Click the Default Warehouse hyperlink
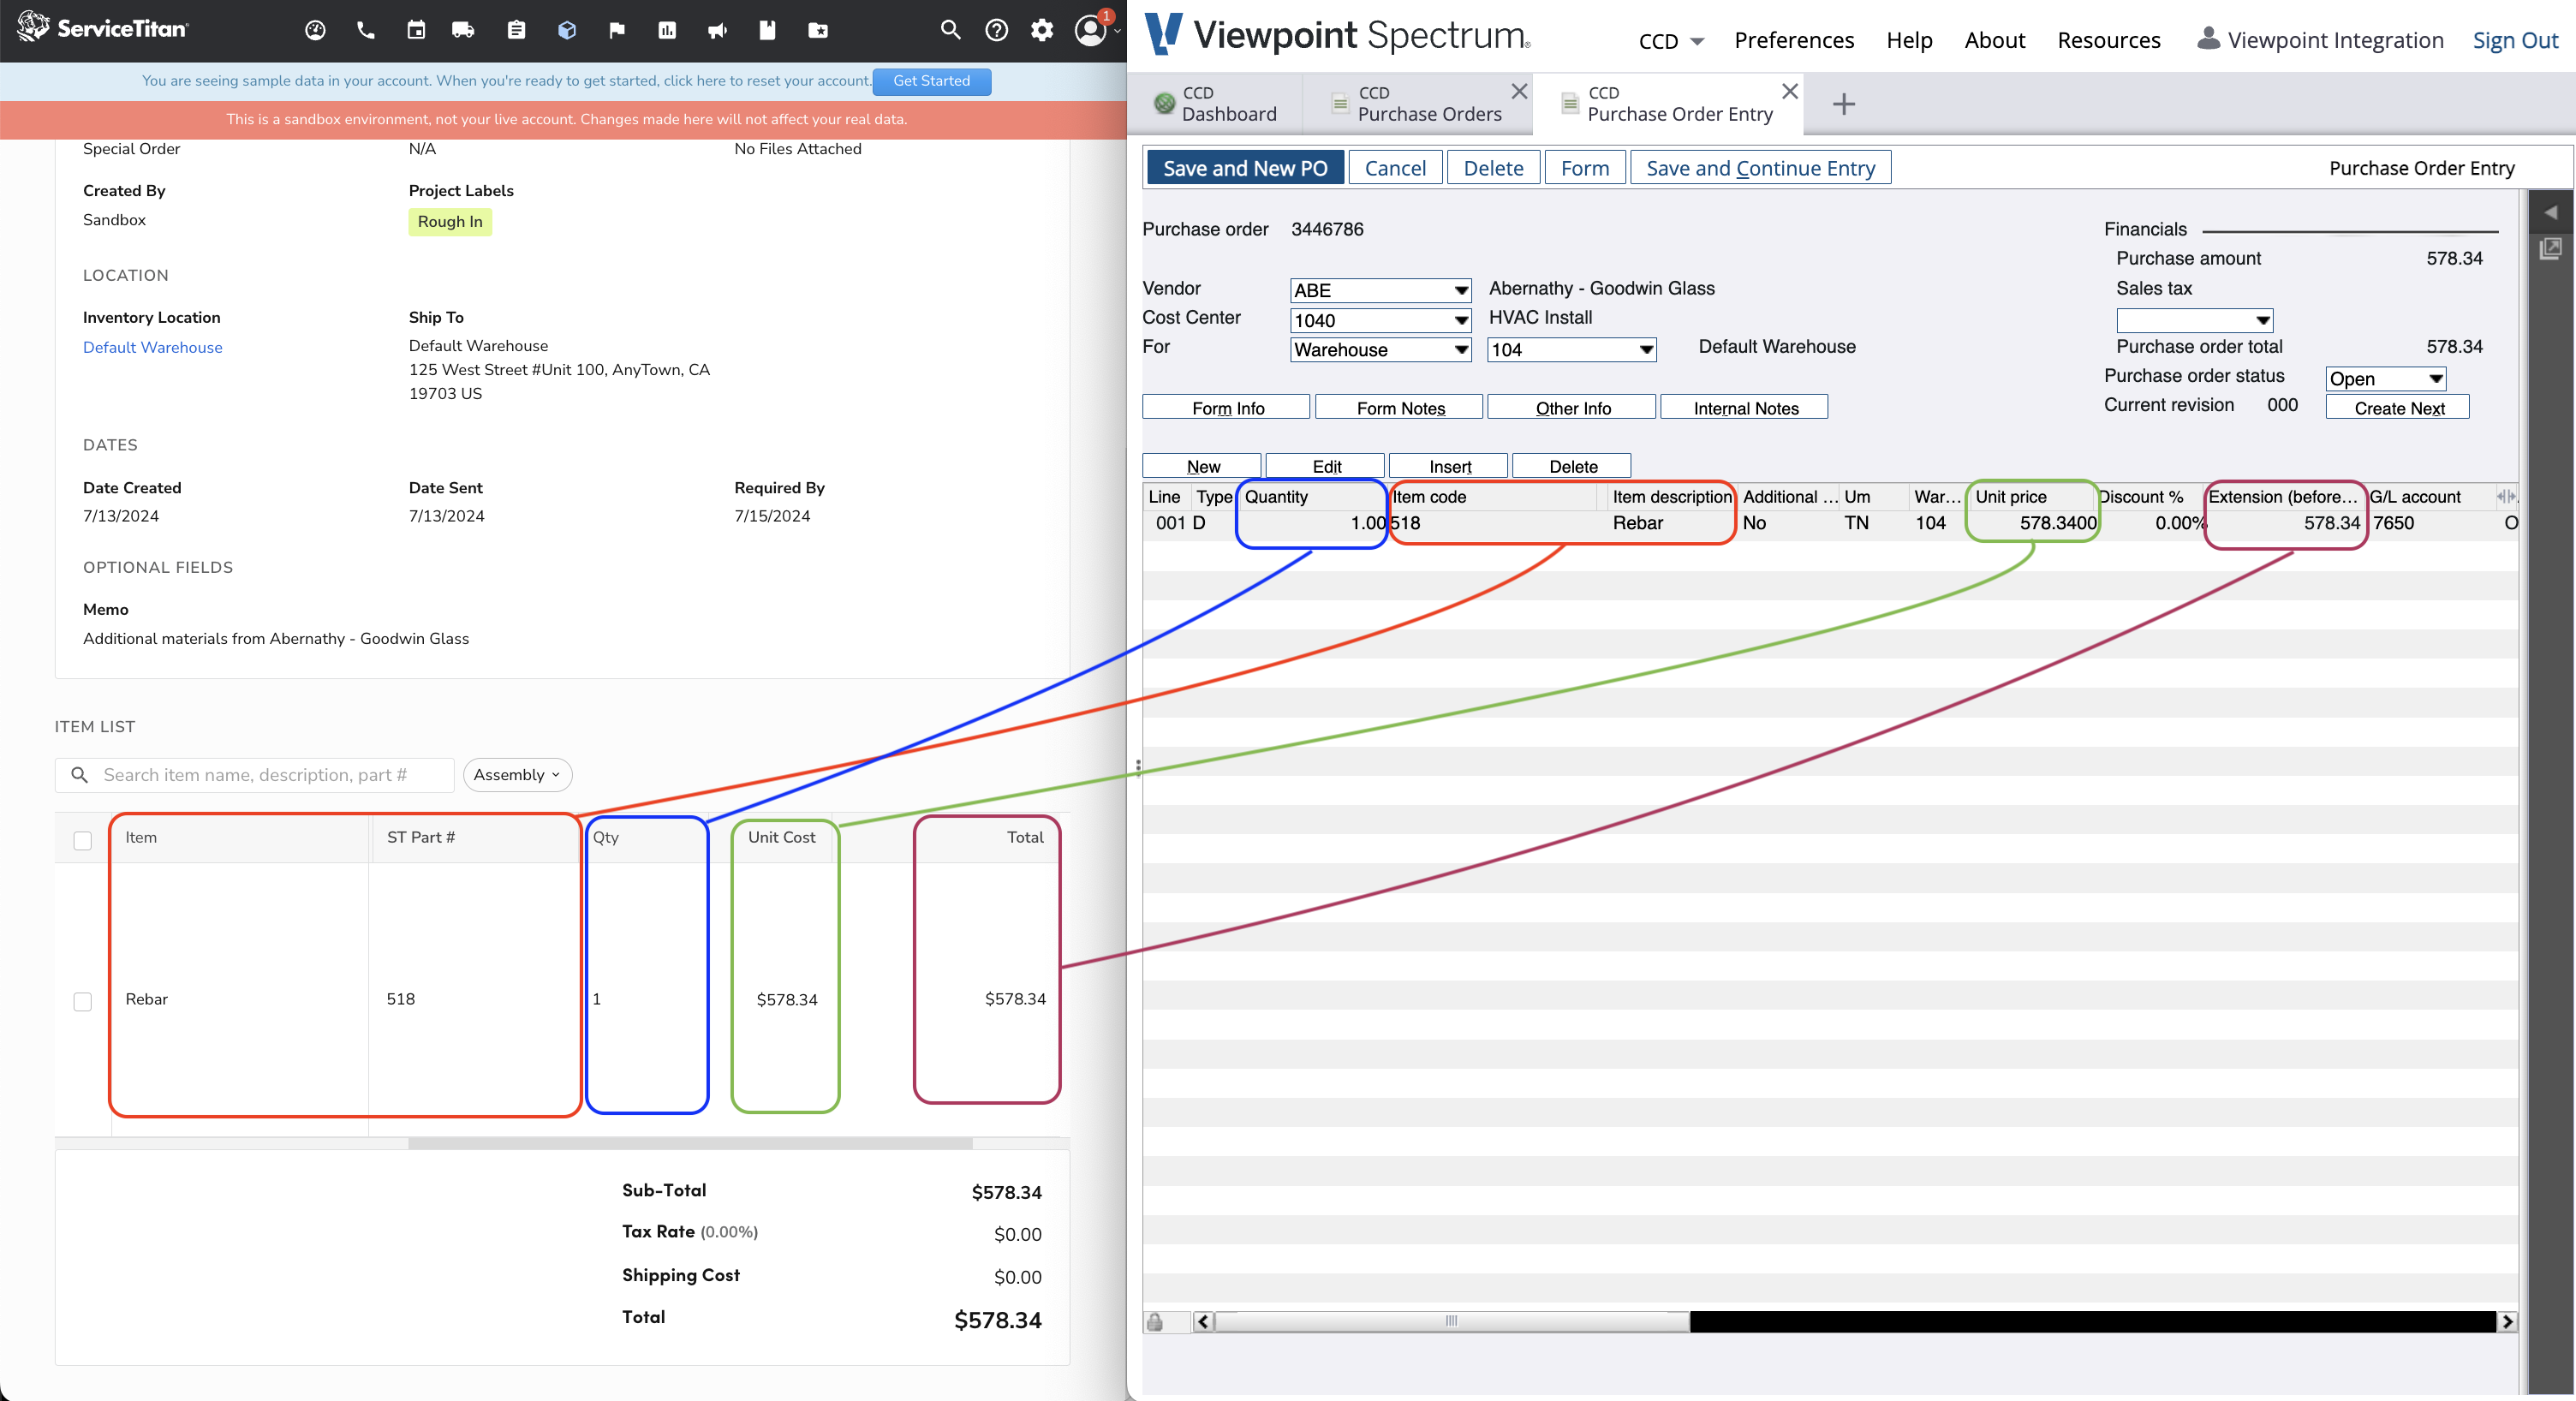 [x=152, y=347]
